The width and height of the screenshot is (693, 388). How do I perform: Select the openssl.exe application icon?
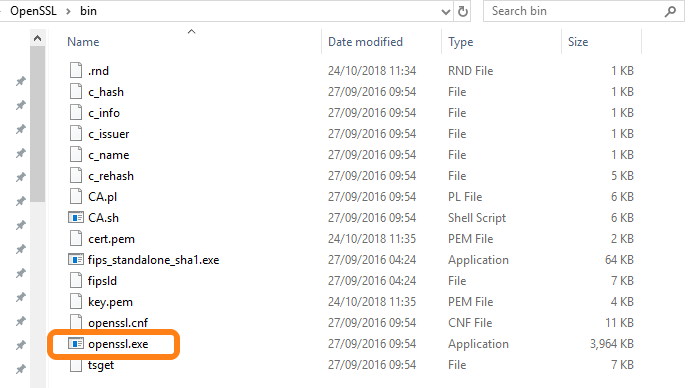click(x=76, y=343)
